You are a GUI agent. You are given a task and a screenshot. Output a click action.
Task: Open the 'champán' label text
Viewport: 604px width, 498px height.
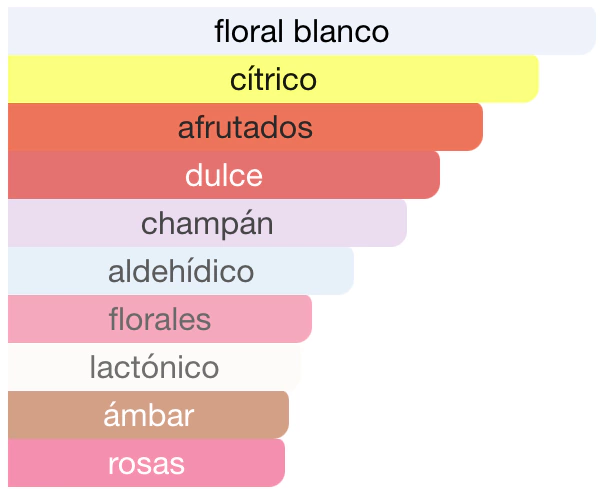coord(207,223)
